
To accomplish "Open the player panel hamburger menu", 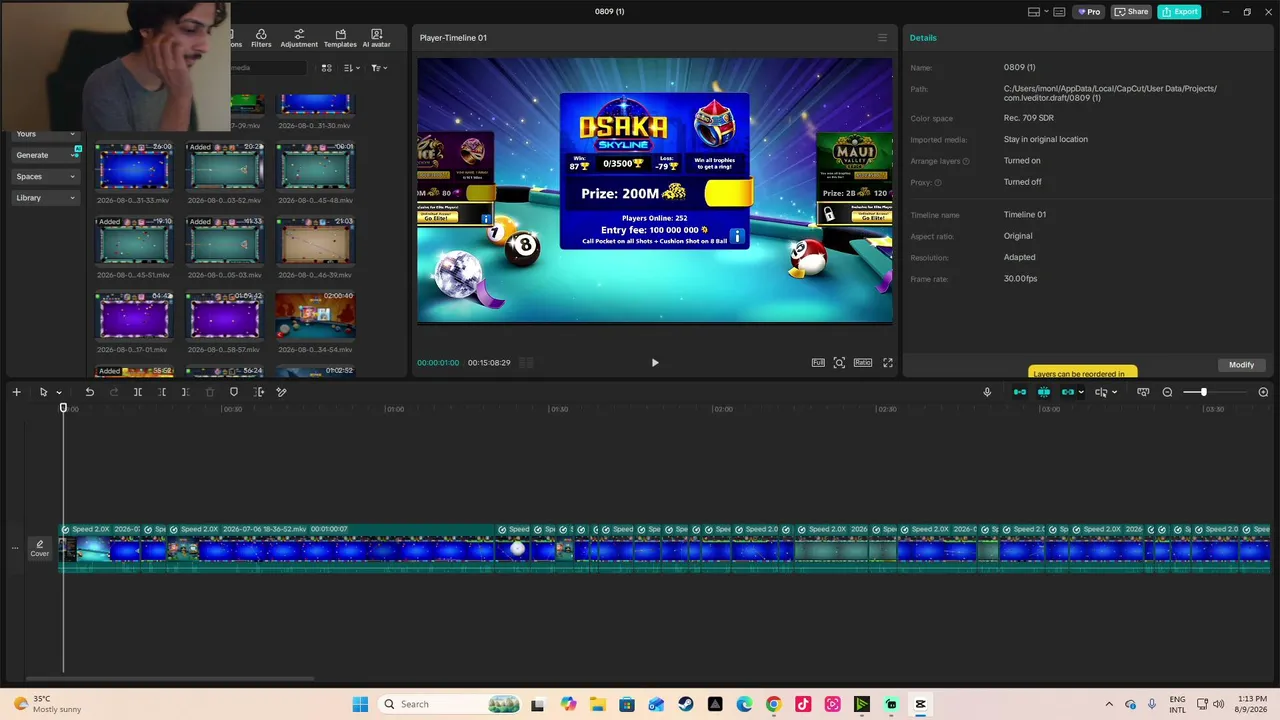I will [x=882, y=38].
